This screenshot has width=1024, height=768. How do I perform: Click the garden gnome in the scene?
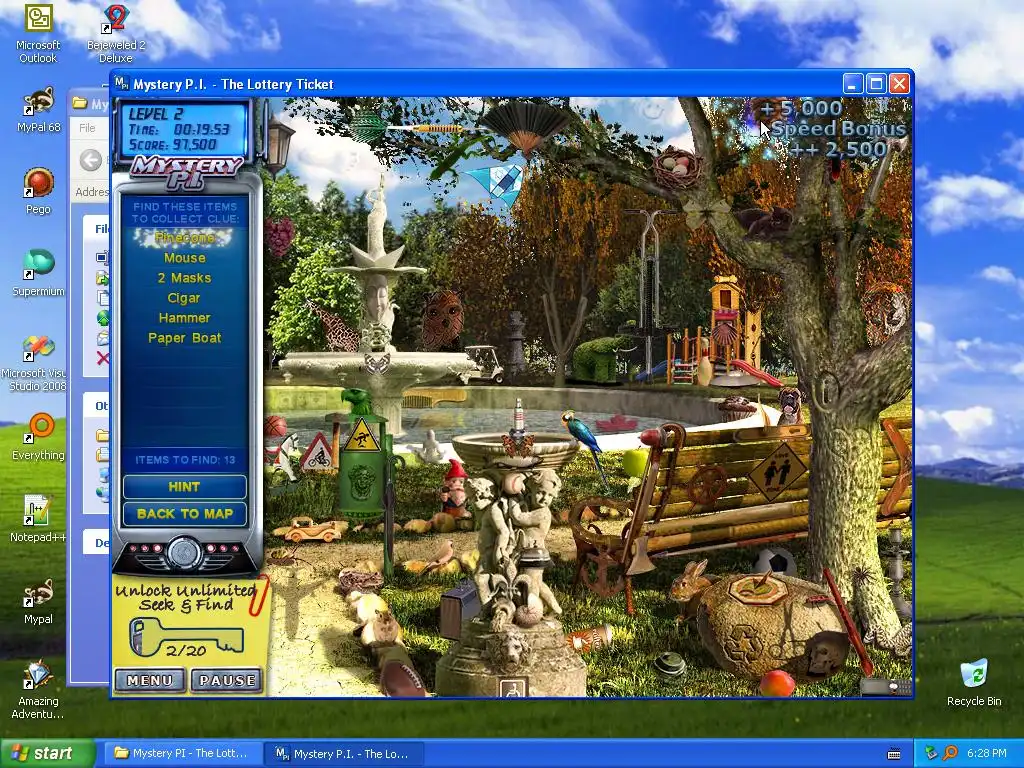(453, 488)
